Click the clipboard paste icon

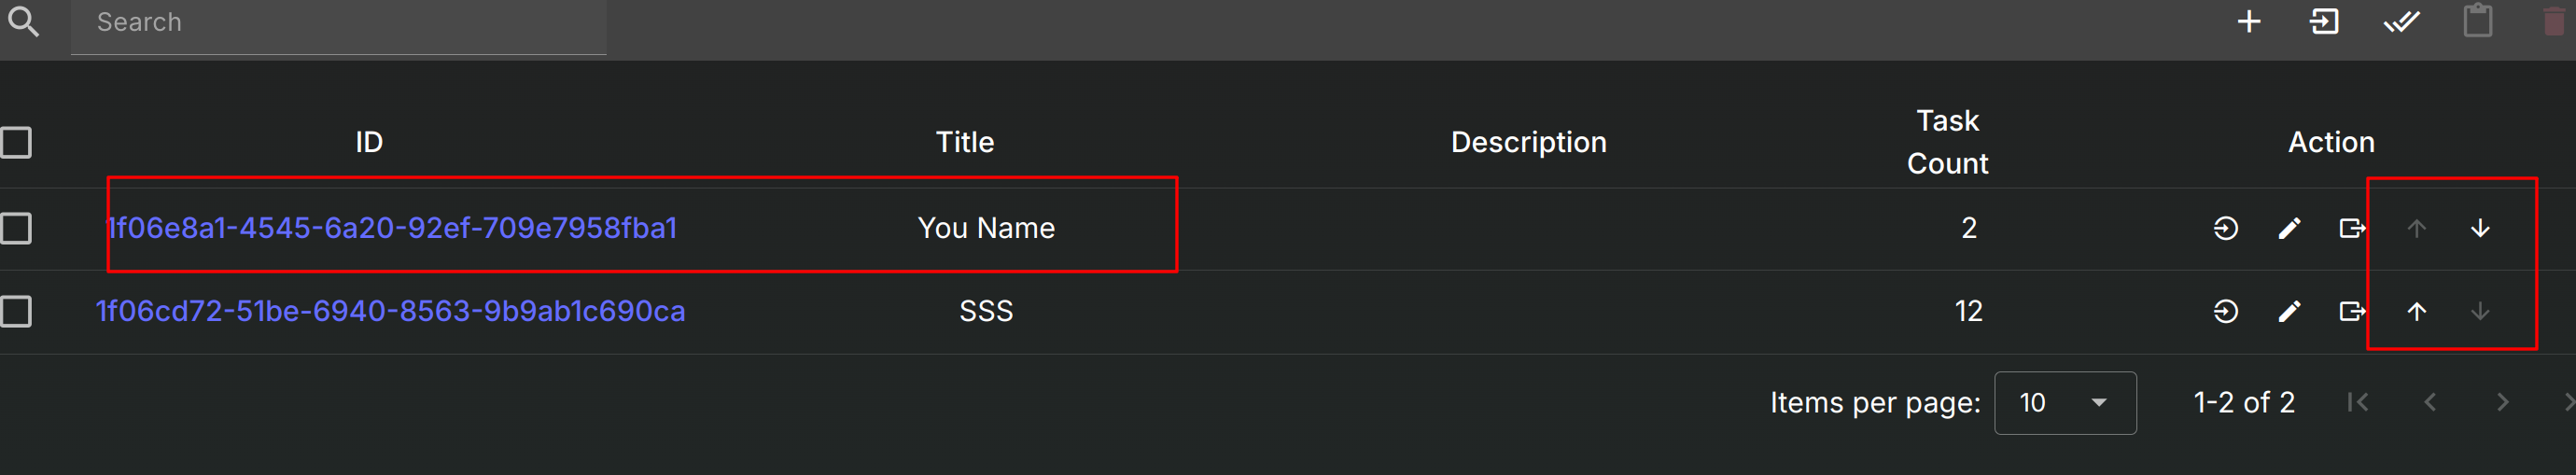coord(2477,21)
